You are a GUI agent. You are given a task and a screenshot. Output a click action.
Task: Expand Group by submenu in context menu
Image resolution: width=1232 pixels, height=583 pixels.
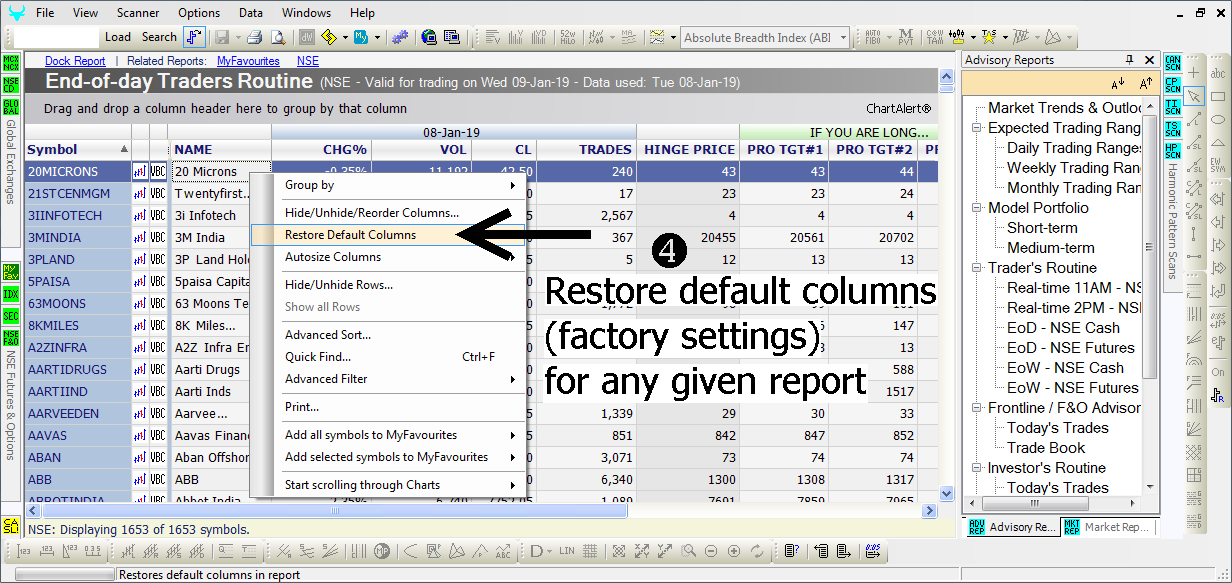(513, 185)
